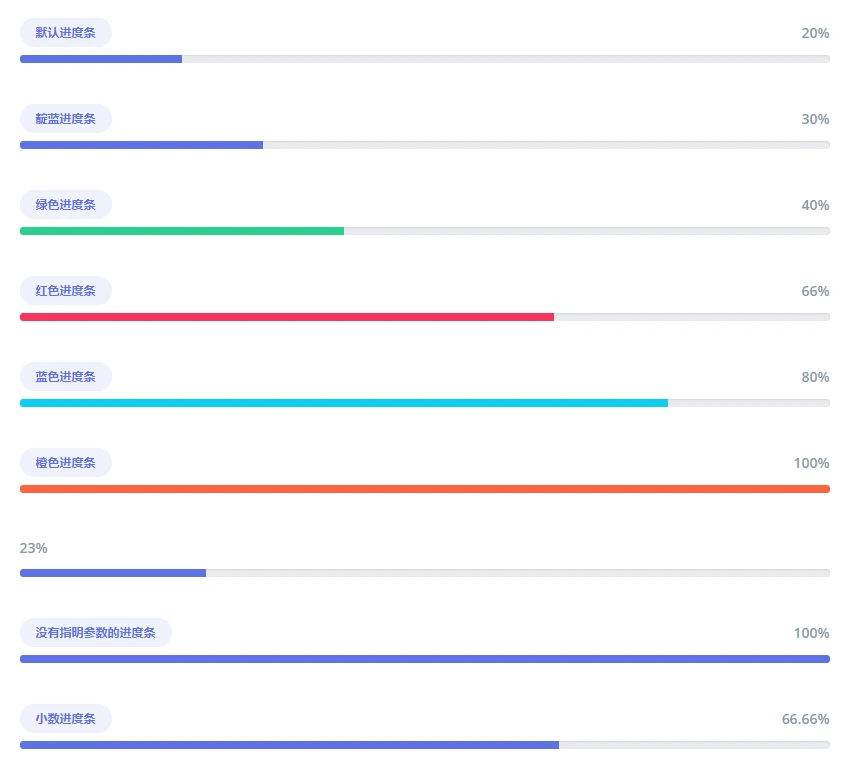Click the green progress bar fill

point(182,231)
